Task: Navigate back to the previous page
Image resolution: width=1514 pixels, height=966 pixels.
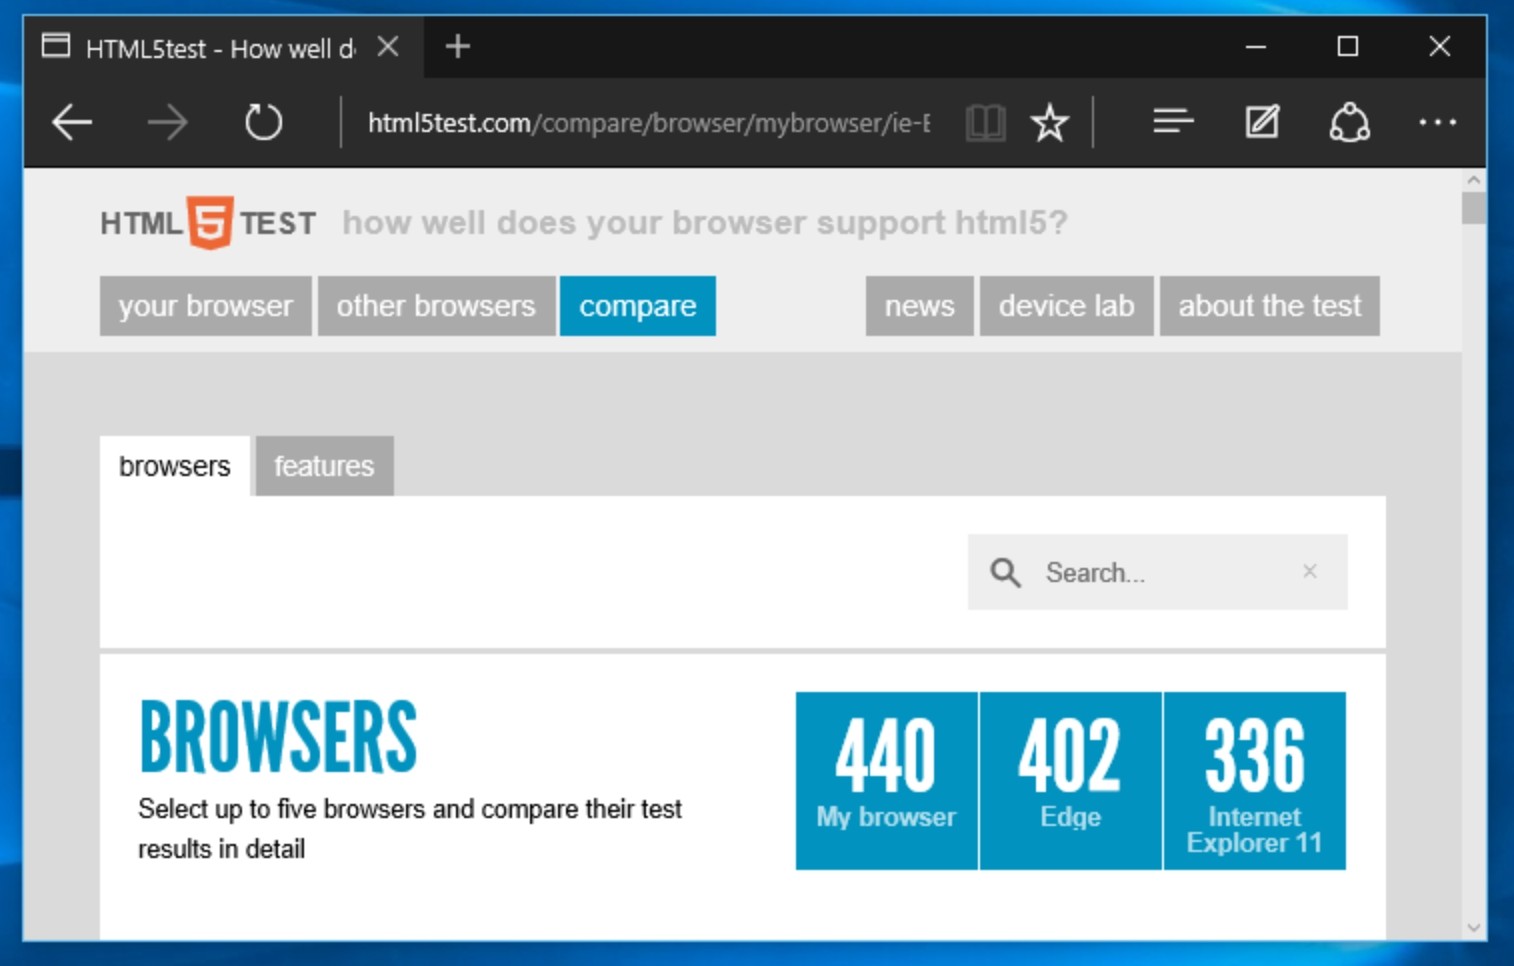Action: [70, 122]
